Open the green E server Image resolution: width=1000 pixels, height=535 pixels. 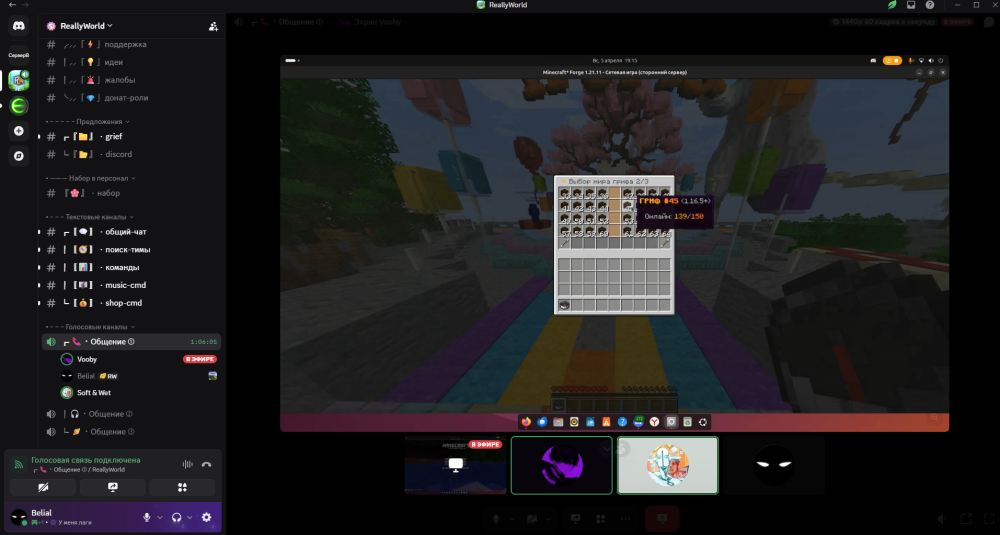tap(18, 106)
